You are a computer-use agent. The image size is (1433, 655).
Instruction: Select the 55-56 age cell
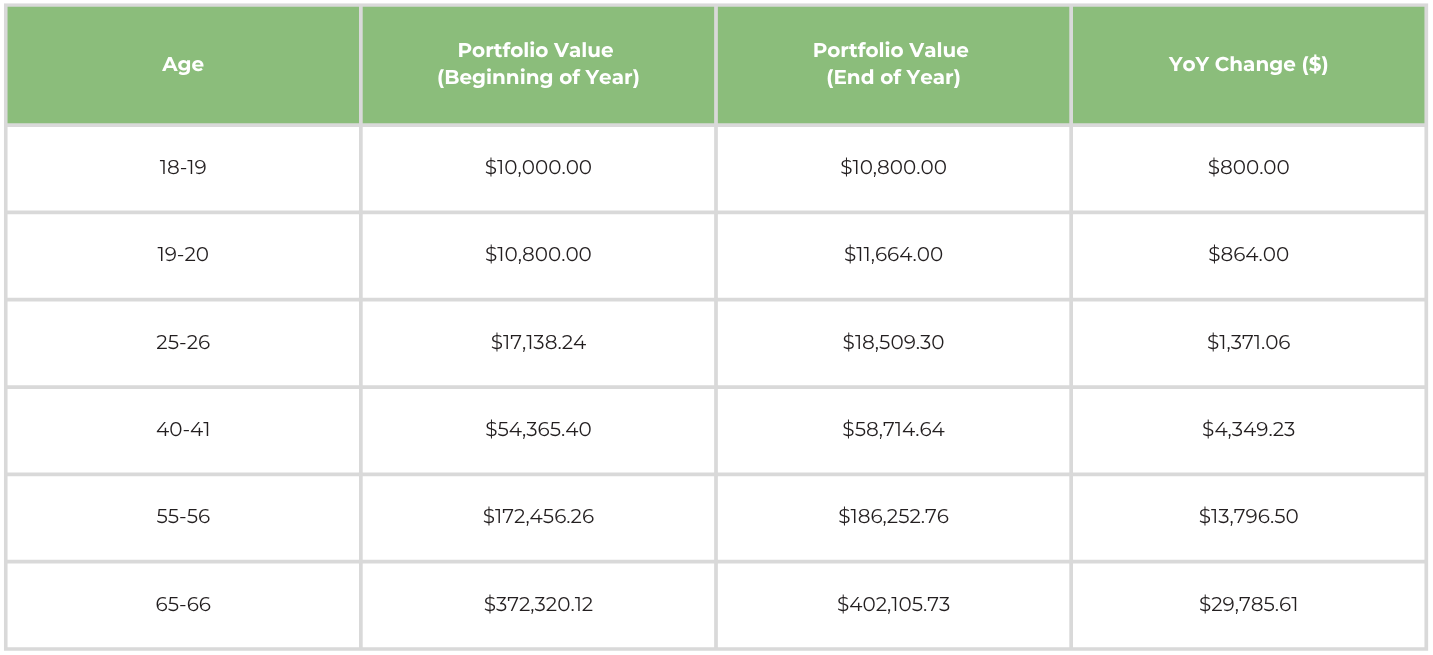183,517
